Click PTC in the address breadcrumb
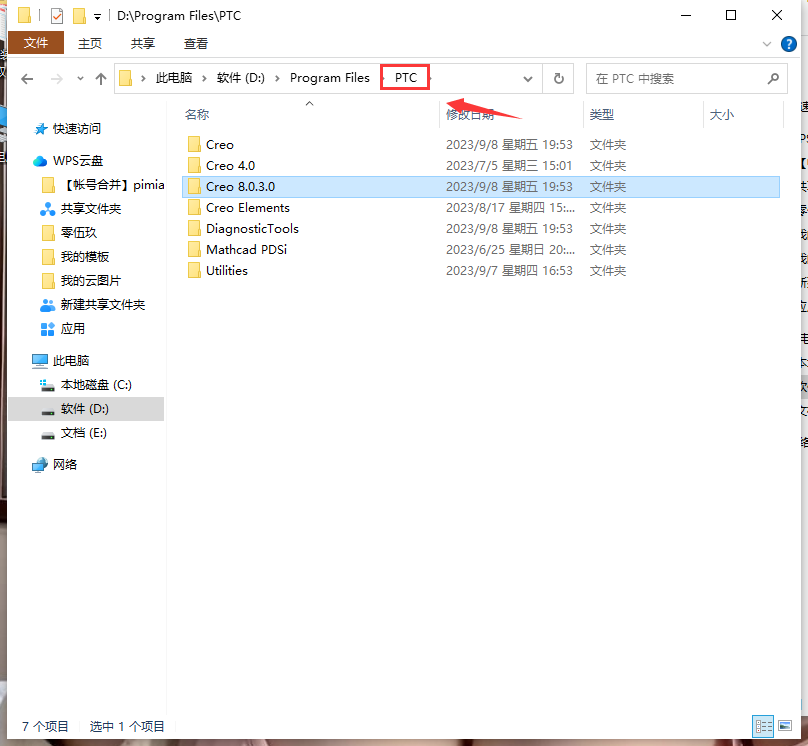The width and height of the screenshot is (808, 746). [x=406, y=78]
